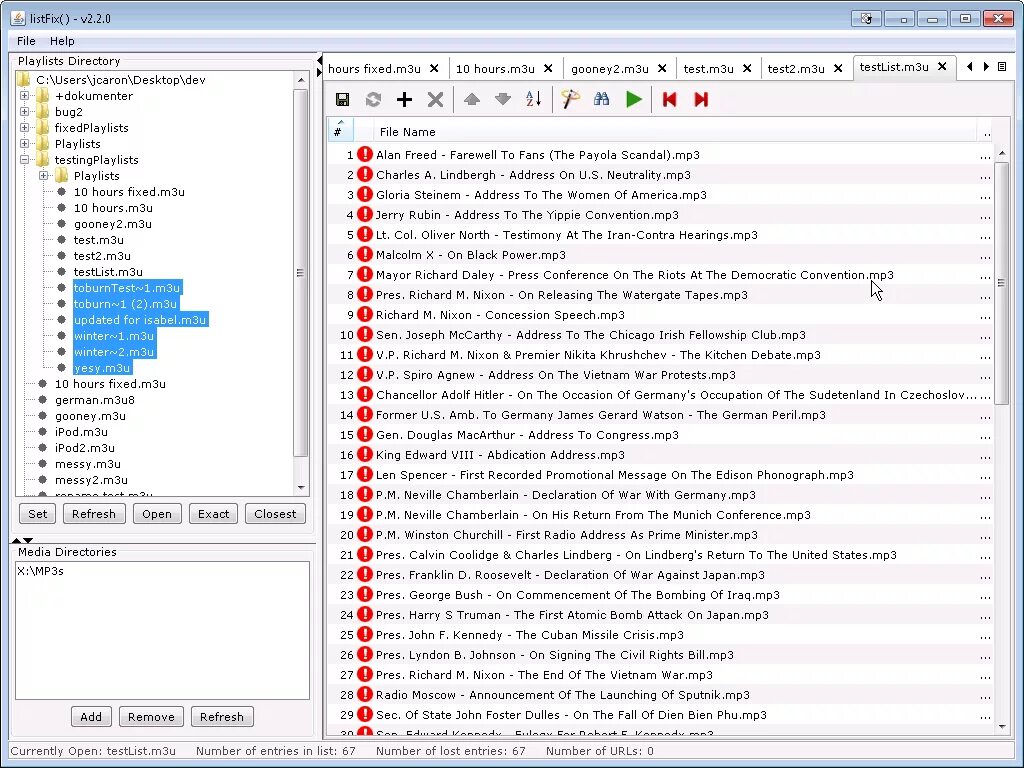Image resolution: width=1024 pixels, height=768 pixels.
Task: Click the binoculars find icon
Action: [601, 99]
